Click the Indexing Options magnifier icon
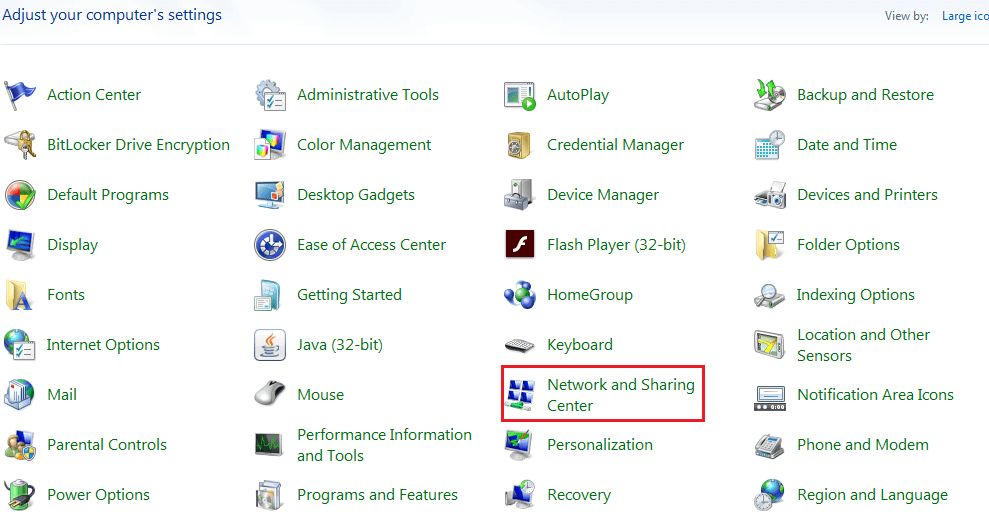The height and width of the screenshot is (523, 989). point(770,295)
